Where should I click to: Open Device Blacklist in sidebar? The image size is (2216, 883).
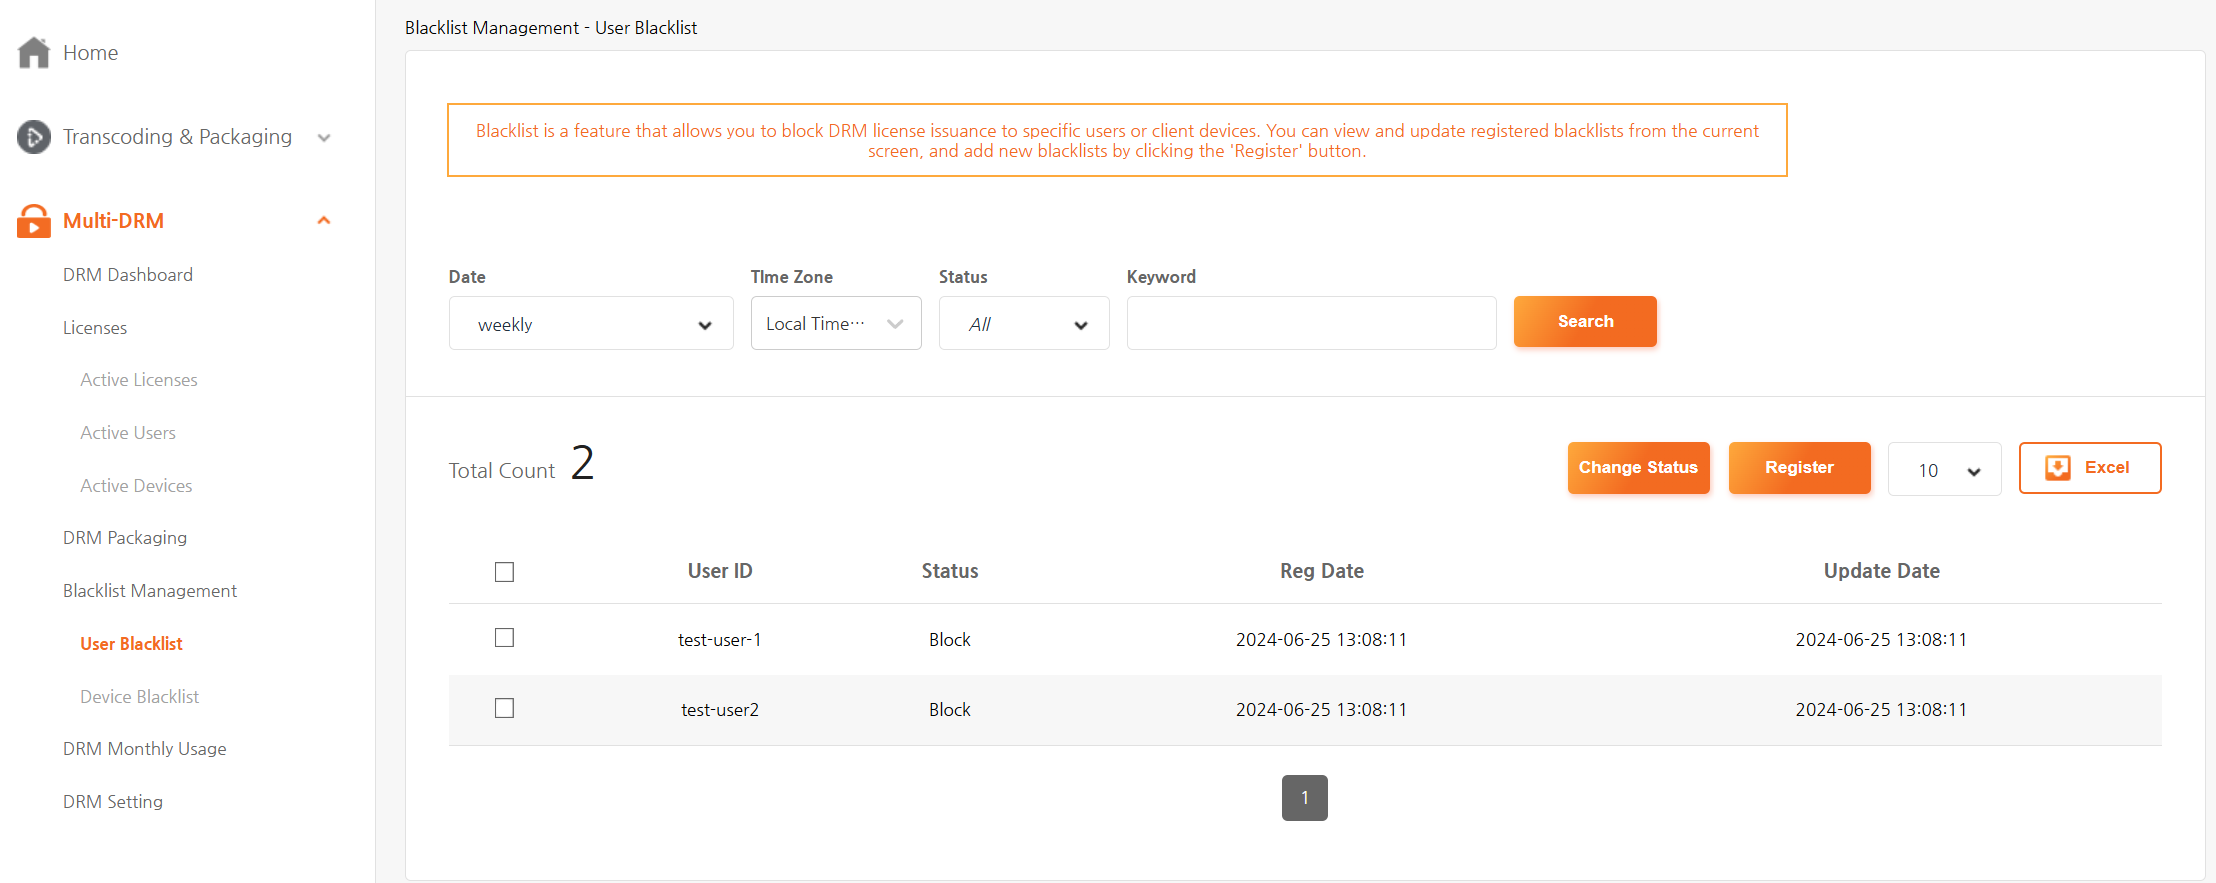pos(139,697)
